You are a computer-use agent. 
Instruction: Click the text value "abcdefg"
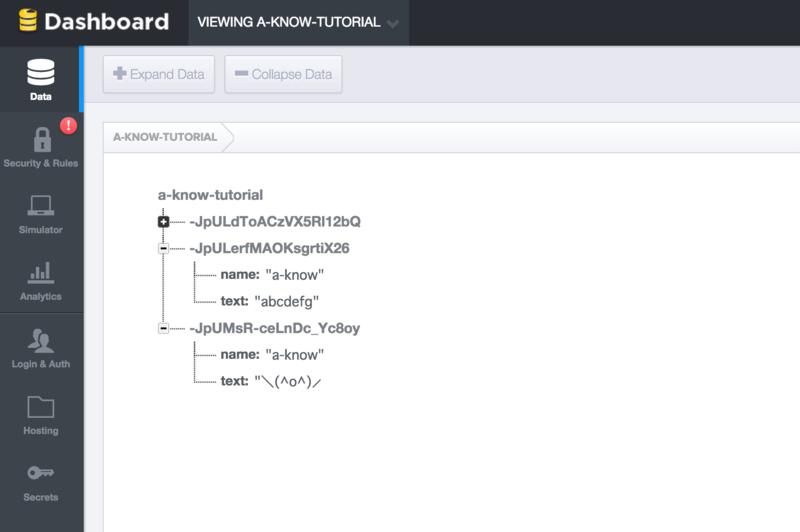tap(286, 301)
